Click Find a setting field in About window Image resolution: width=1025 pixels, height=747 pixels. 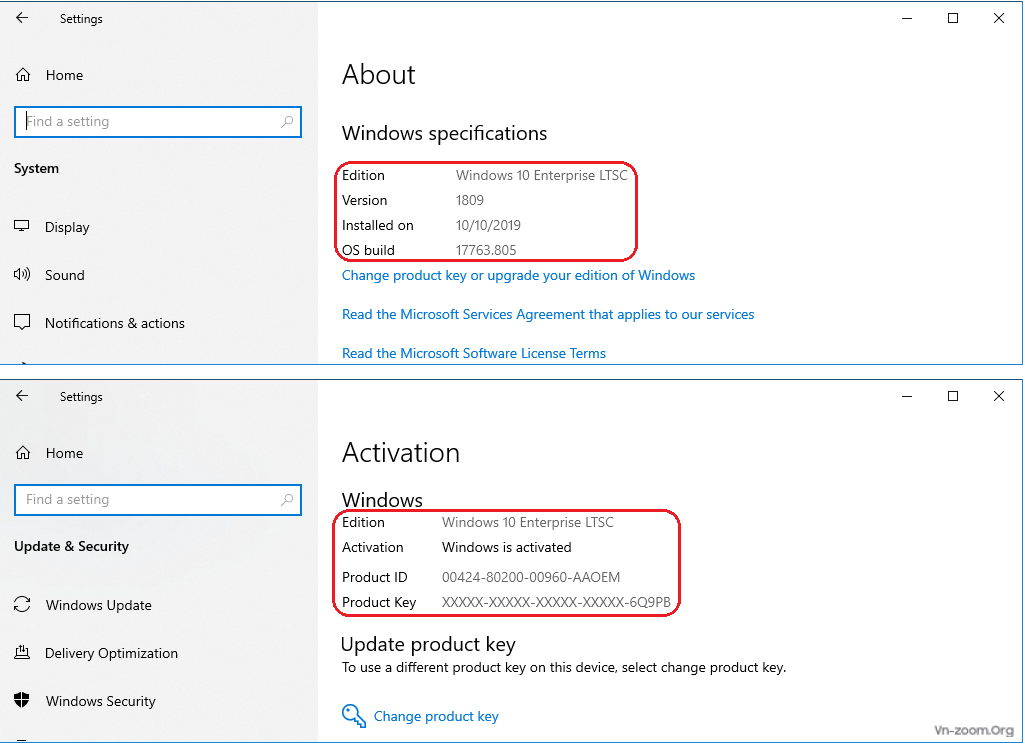[158, 122]
